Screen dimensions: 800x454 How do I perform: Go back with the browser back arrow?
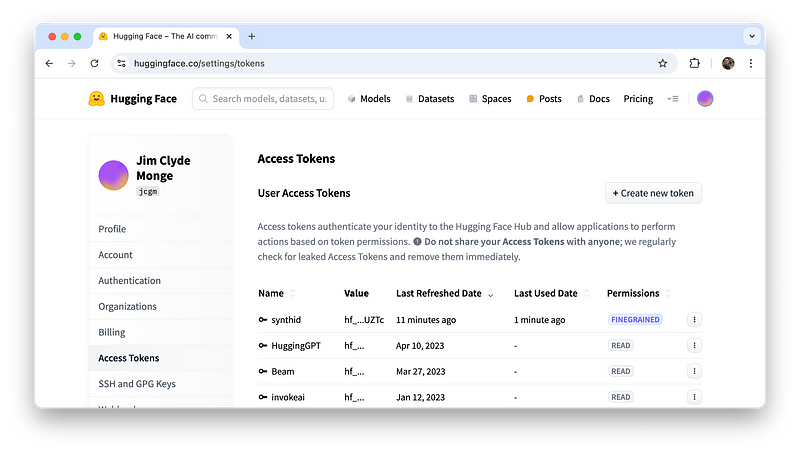click(49, 63)
